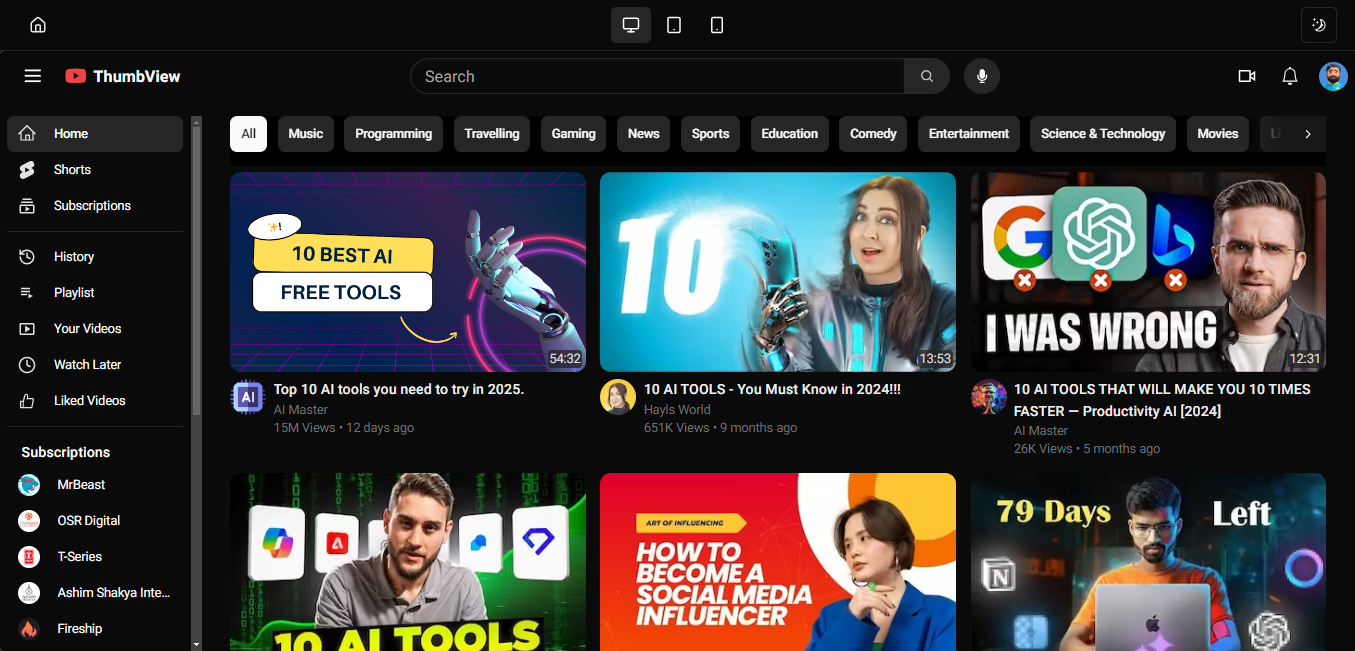Start a voice search with the microphone icon
This screenshot has width=1355, height=651.
coord(981,76)
